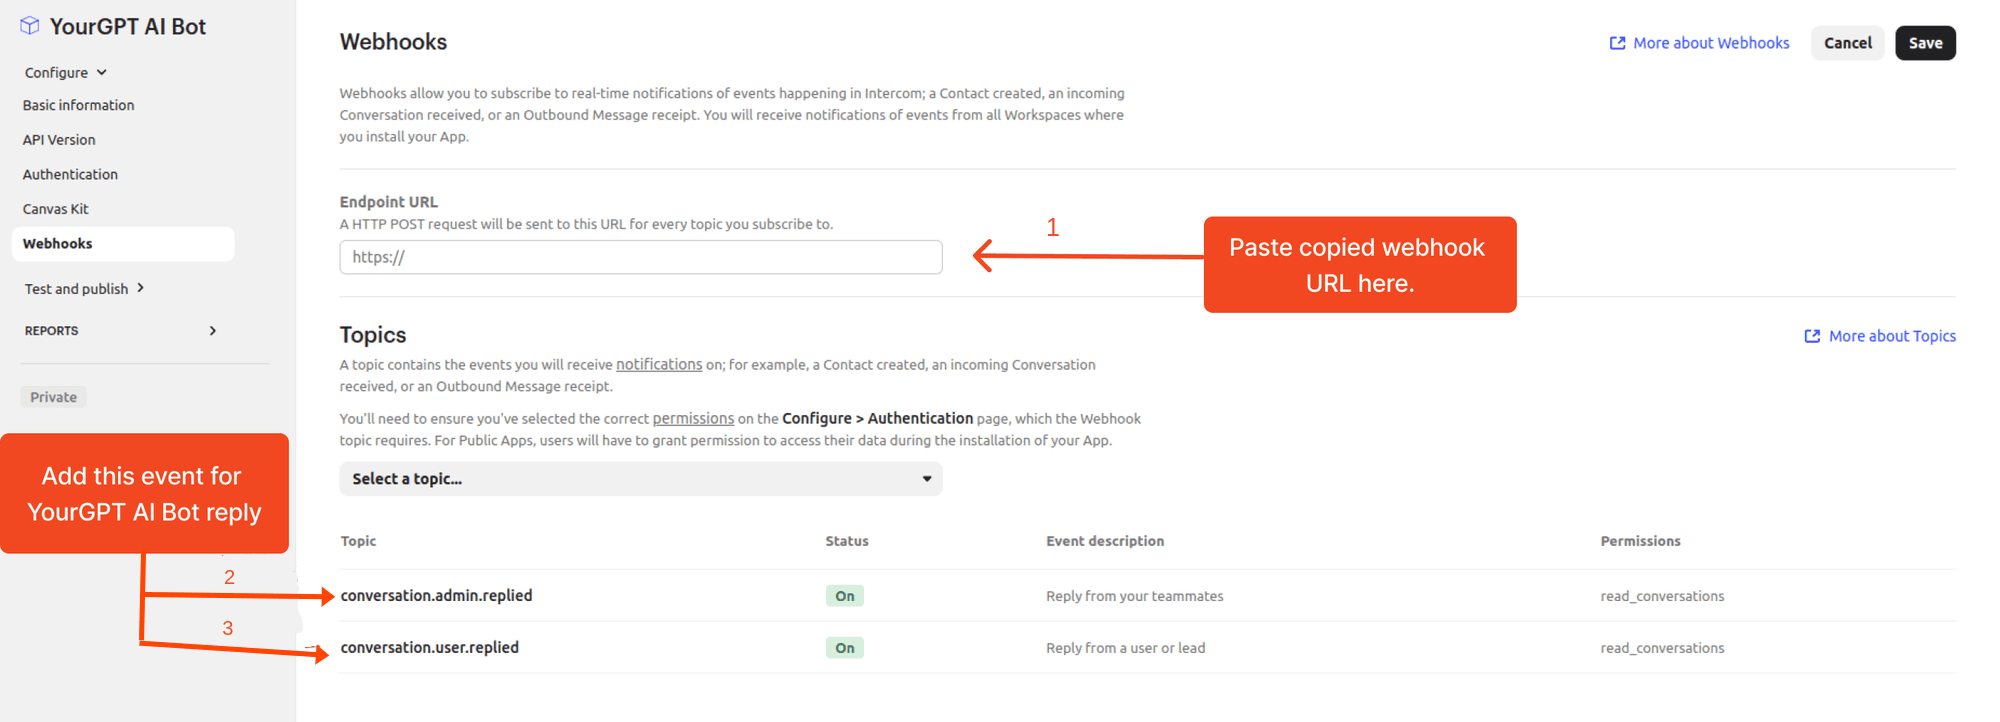Open the Authentication sidebar item
Screen dimensions: 2000x722
click(x=70, y=174)
